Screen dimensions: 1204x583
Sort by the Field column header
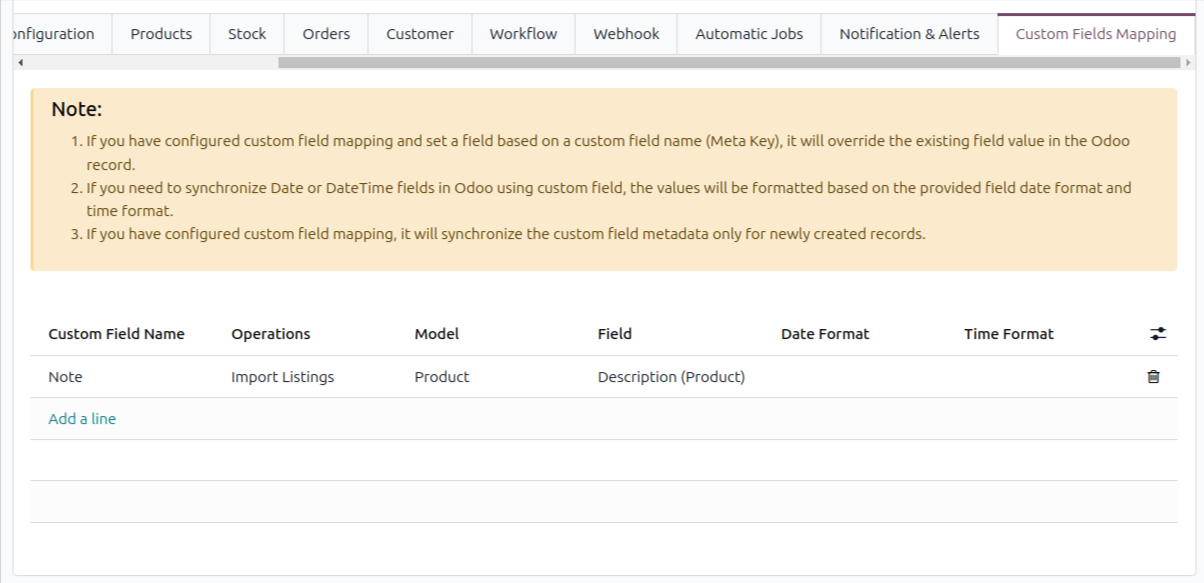click(615, 334)
